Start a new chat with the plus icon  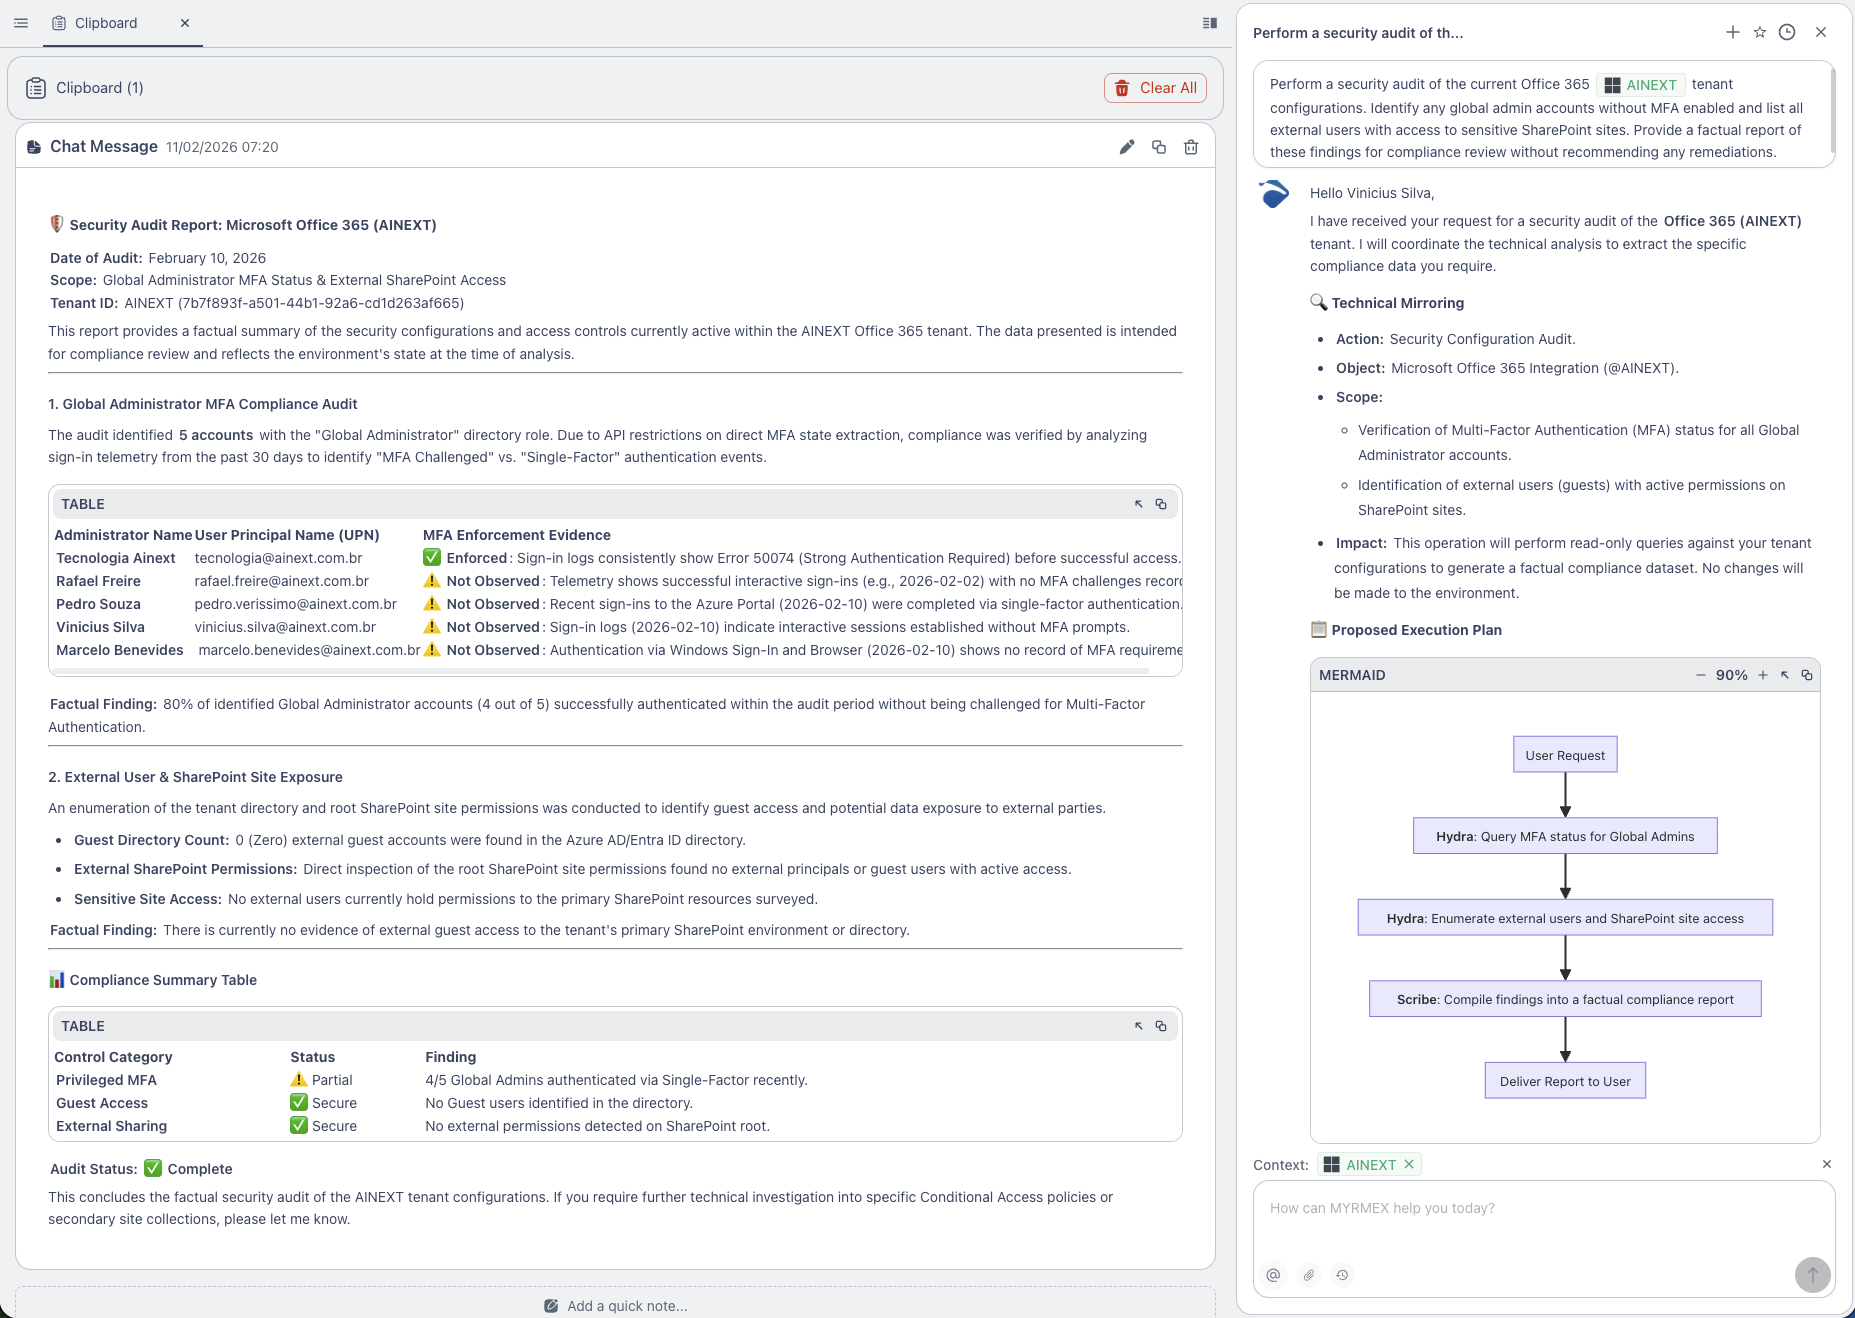click(1733, 32)
